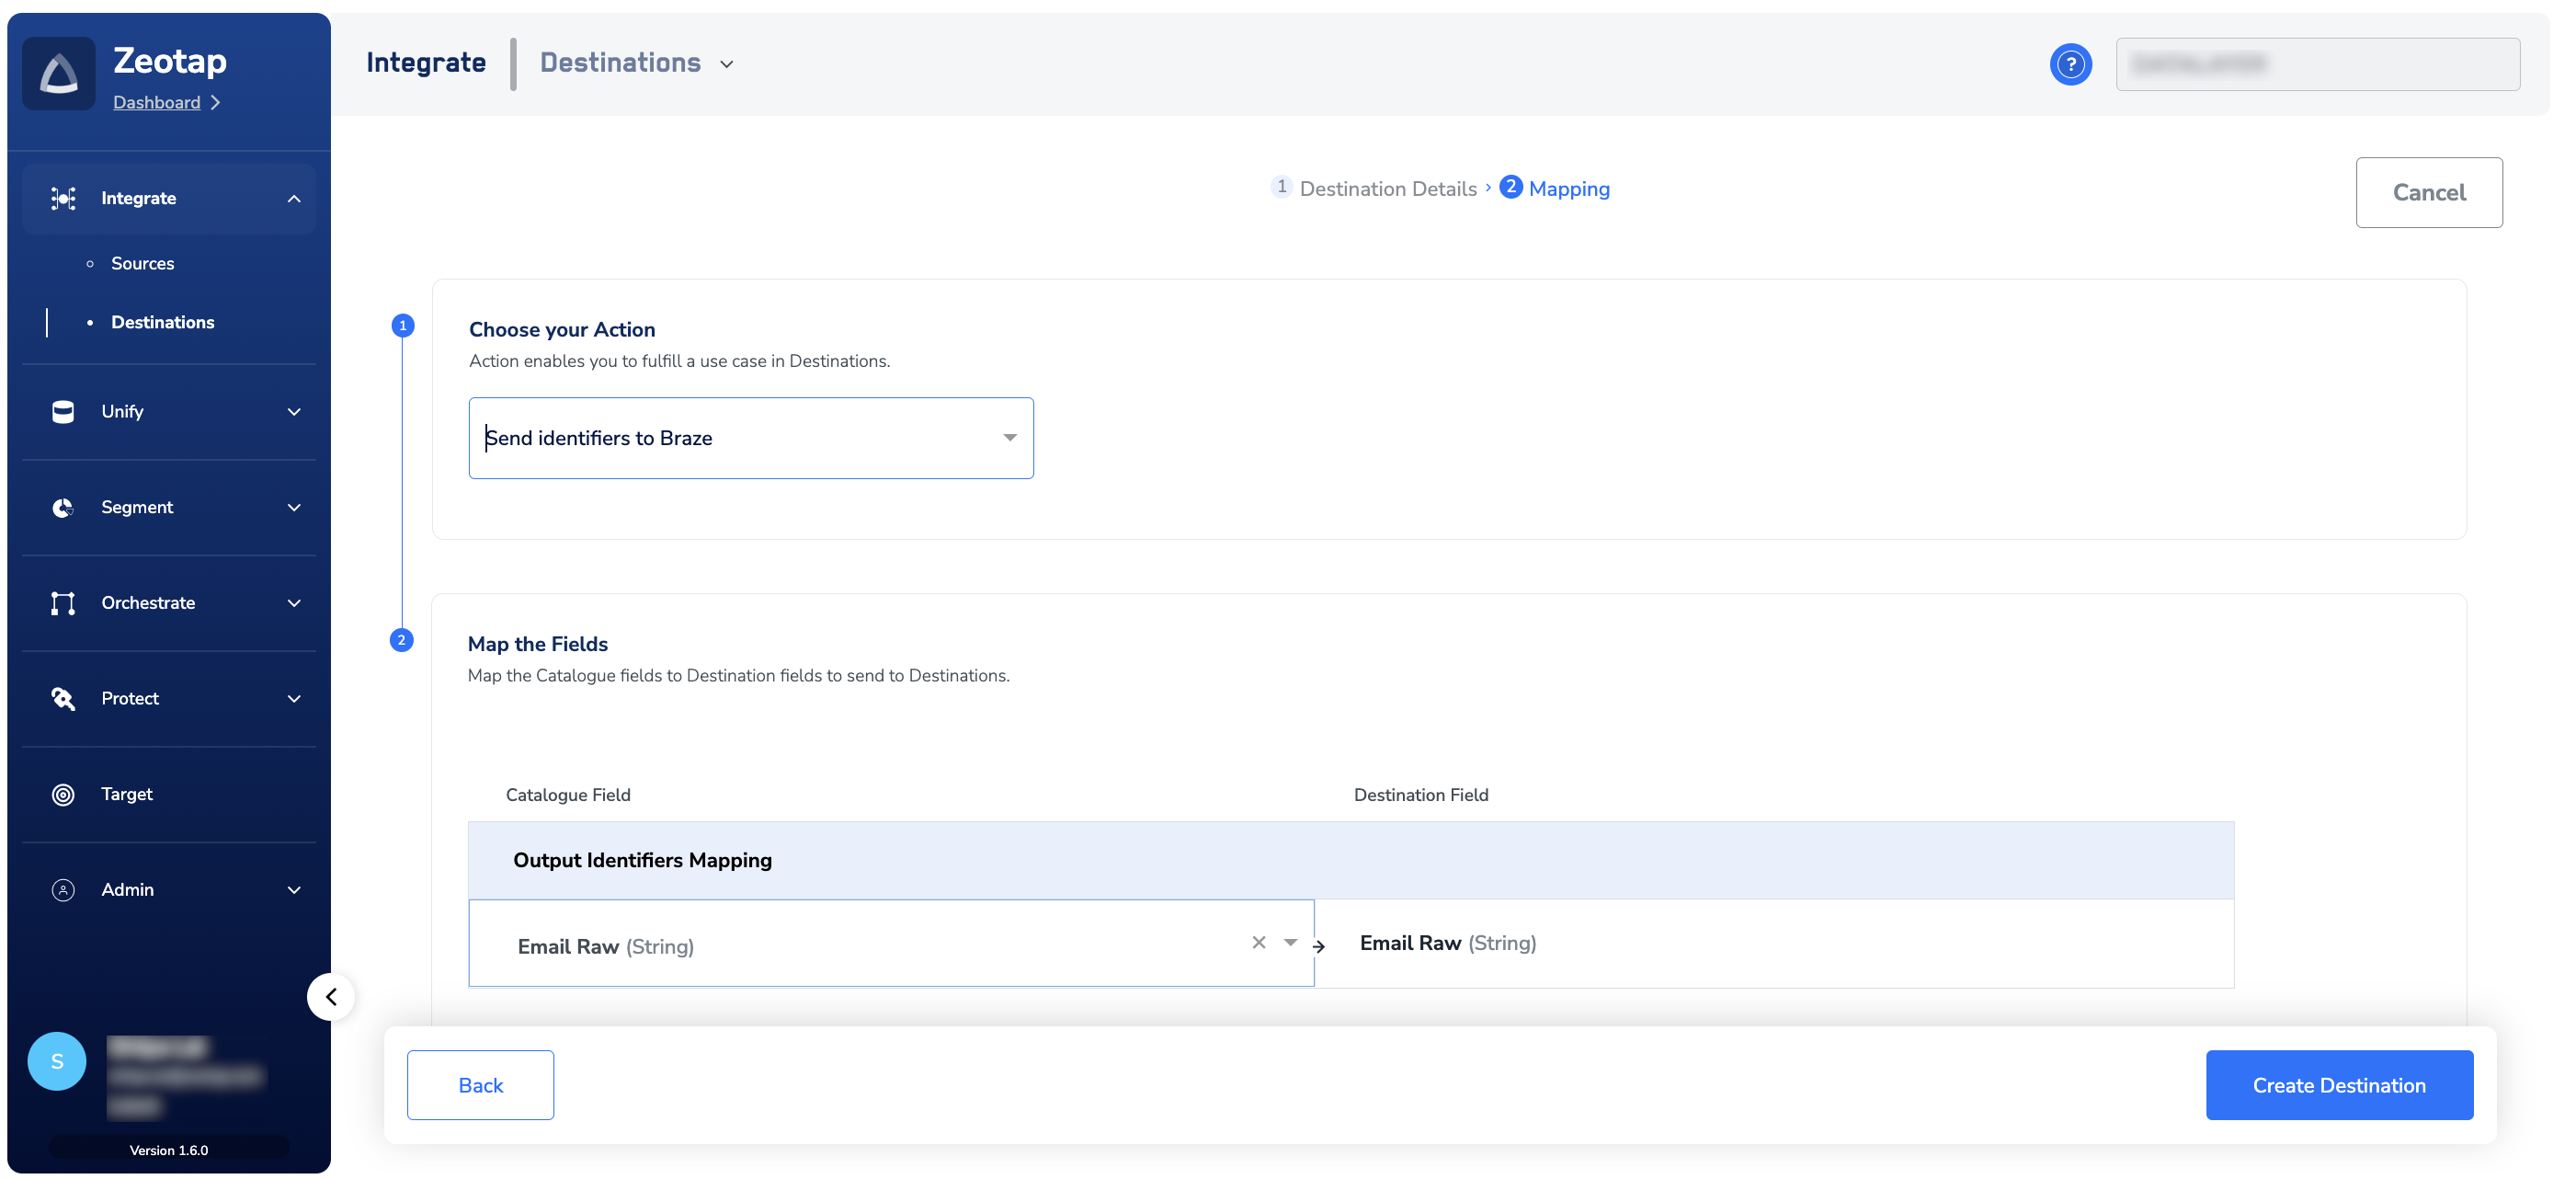Click the Zeotap logo icon
Image resolution: width=2576 pixels, height=1179 pixels.
pyautogui.click(x=59, y=74)
